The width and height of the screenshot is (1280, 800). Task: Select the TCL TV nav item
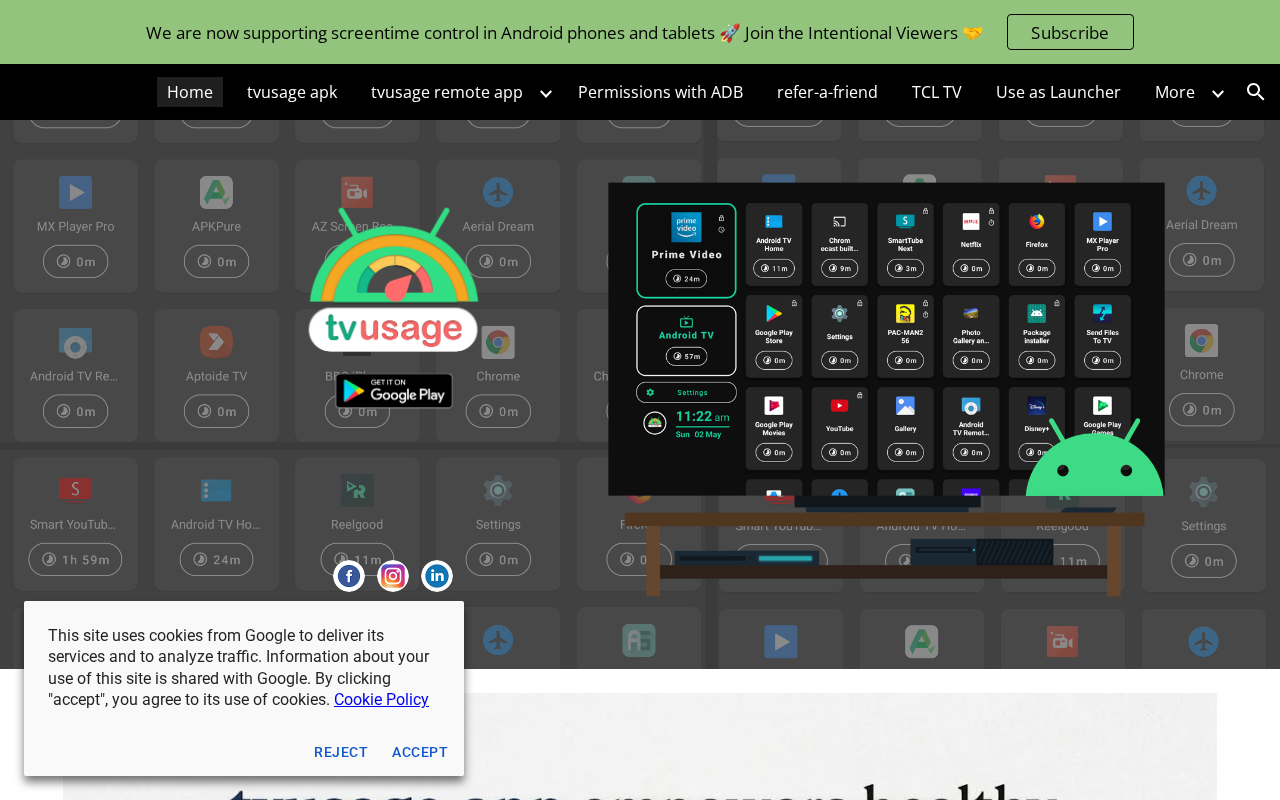[937, 92]
